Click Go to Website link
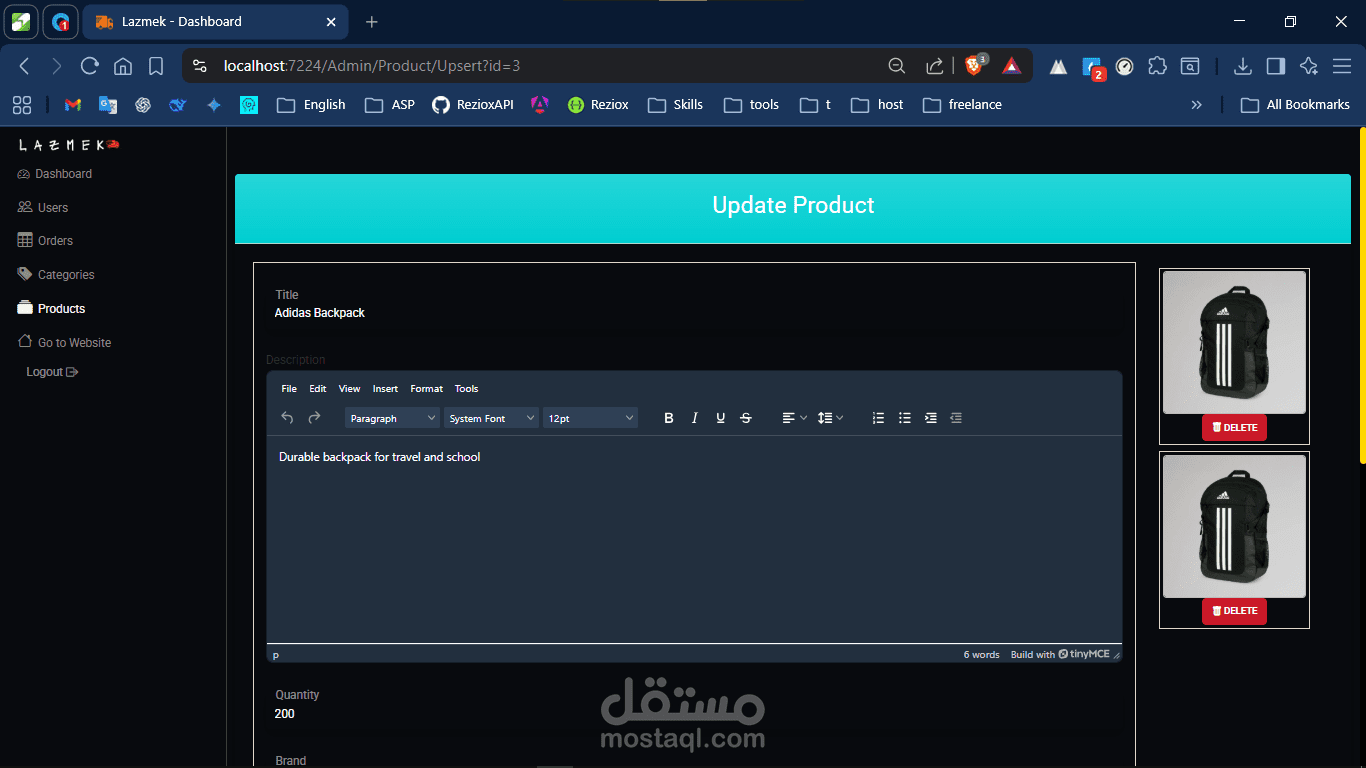This screenshot has width=1366, height=768. [x=65, y=342]
